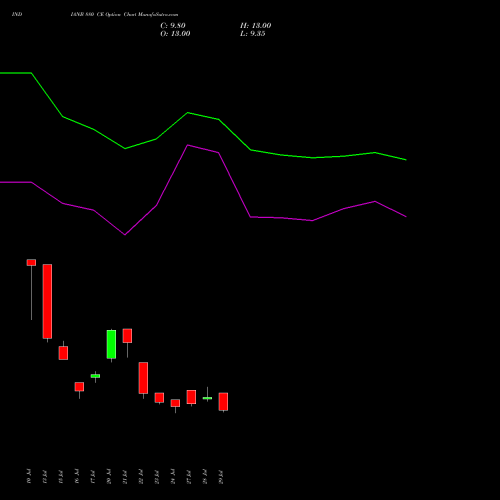500x500 pixels.
Task: Click the red candle for 16 Jul
Action: point(79,387)
